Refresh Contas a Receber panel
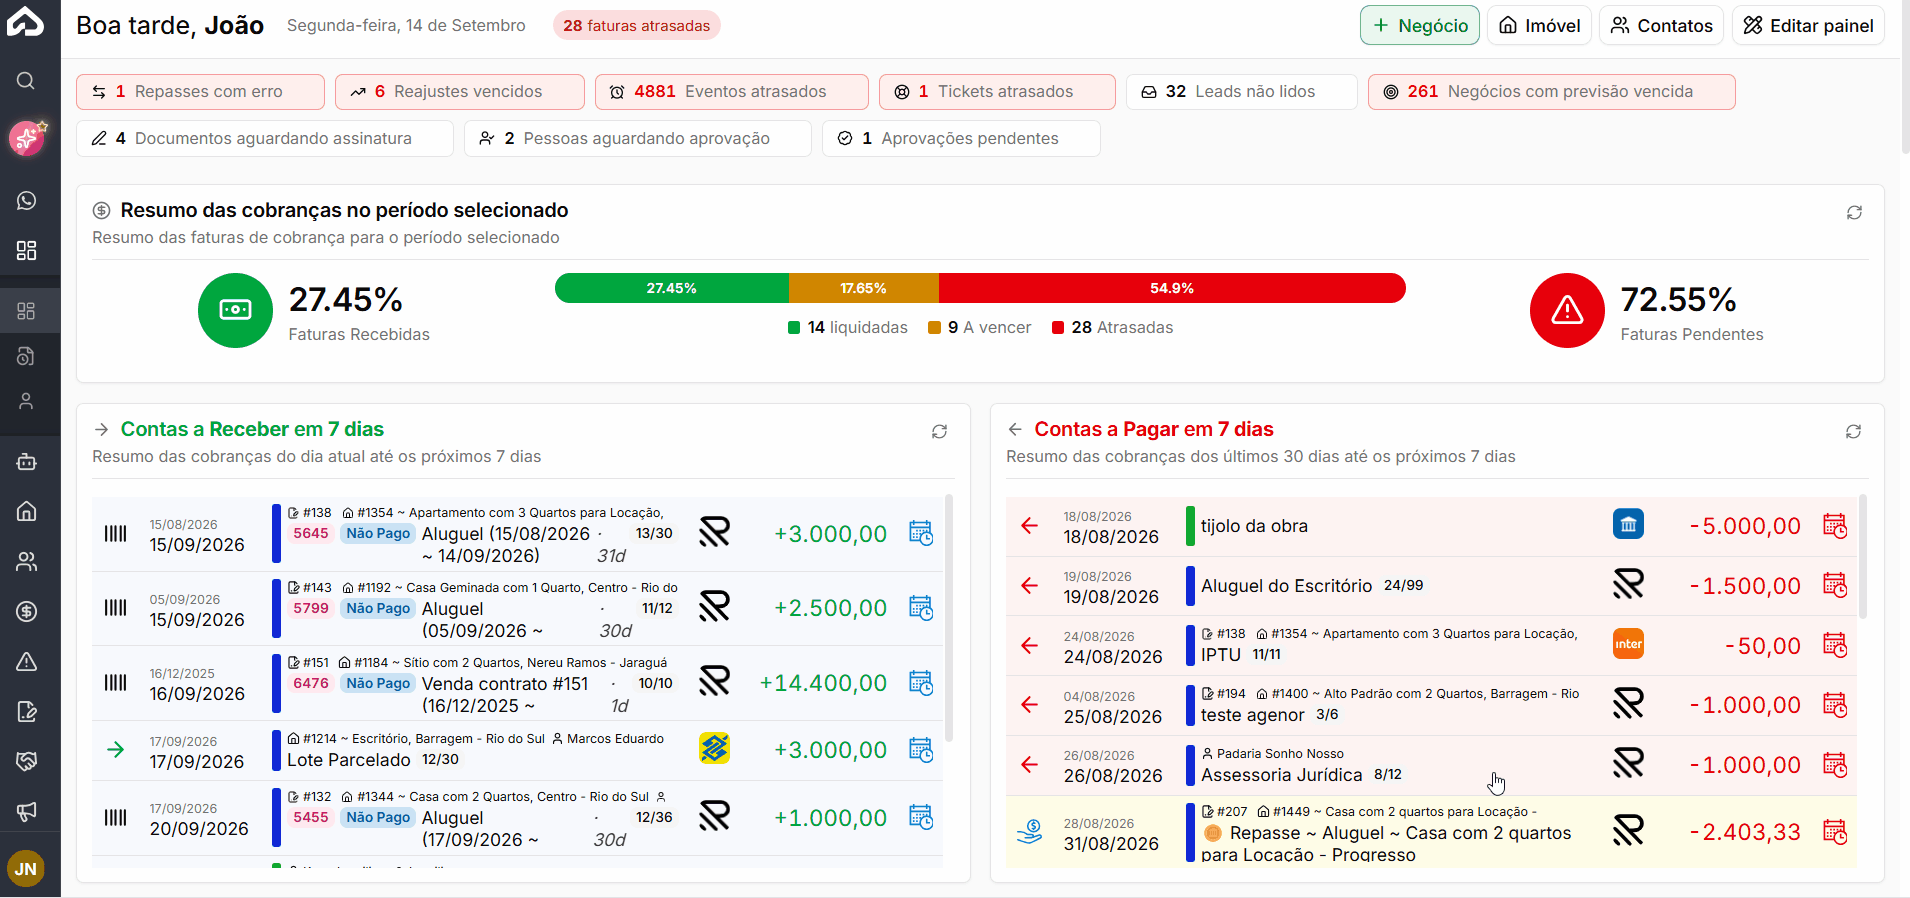Screen dimensions: 1910x898 pos(939,432)
